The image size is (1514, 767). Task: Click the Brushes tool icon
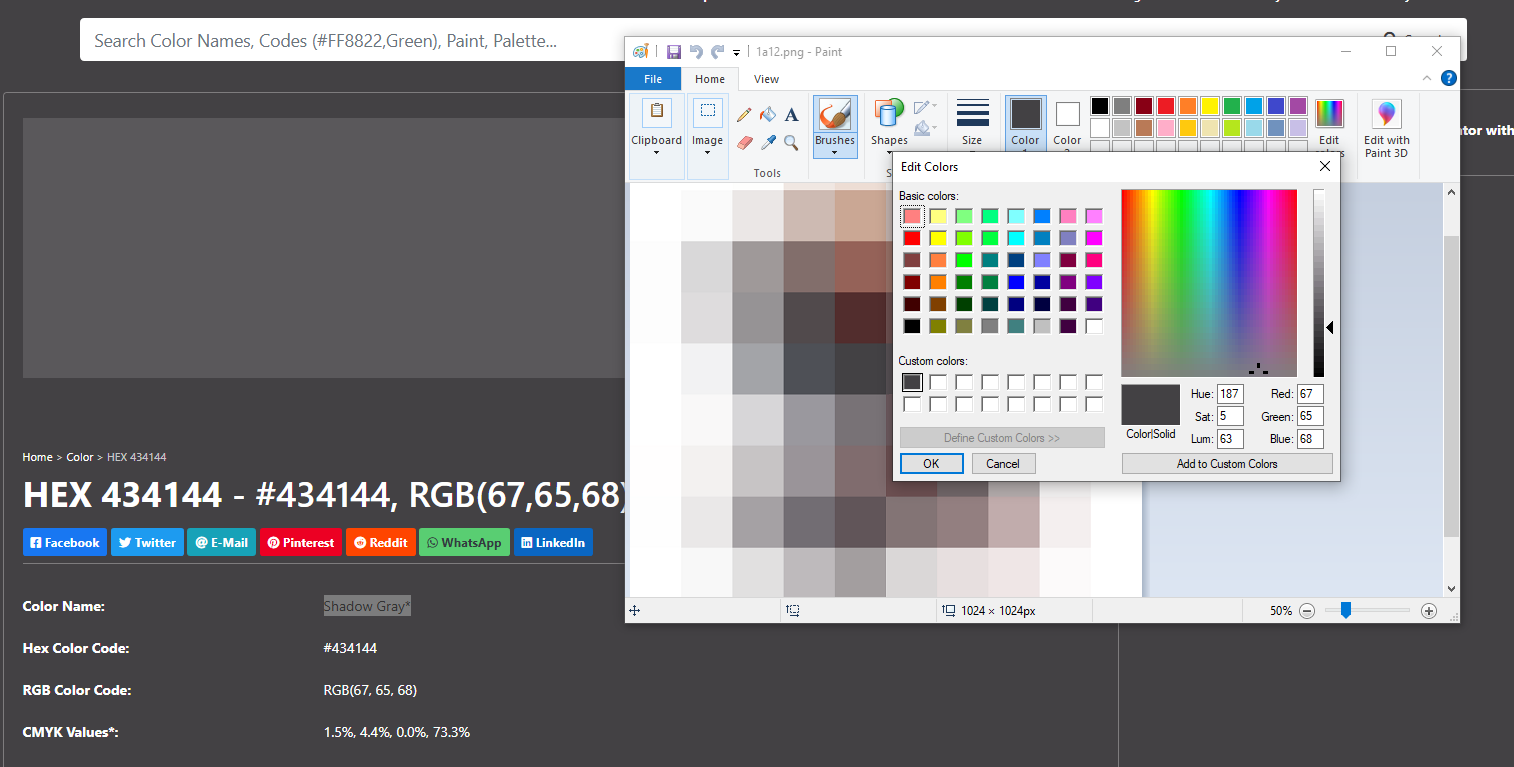coord(834,114)
